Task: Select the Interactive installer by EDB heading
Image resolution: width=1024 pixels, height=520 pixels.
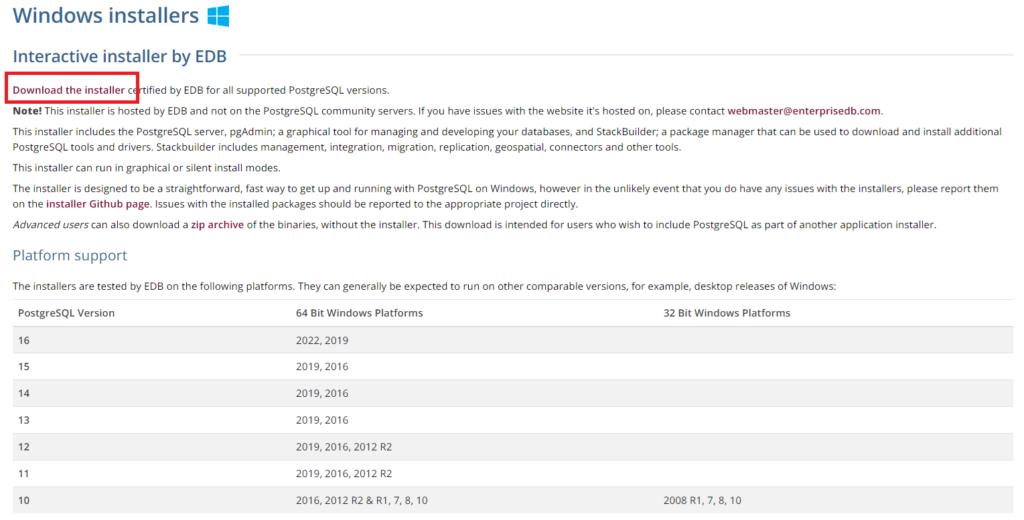Action: (120, 56)
